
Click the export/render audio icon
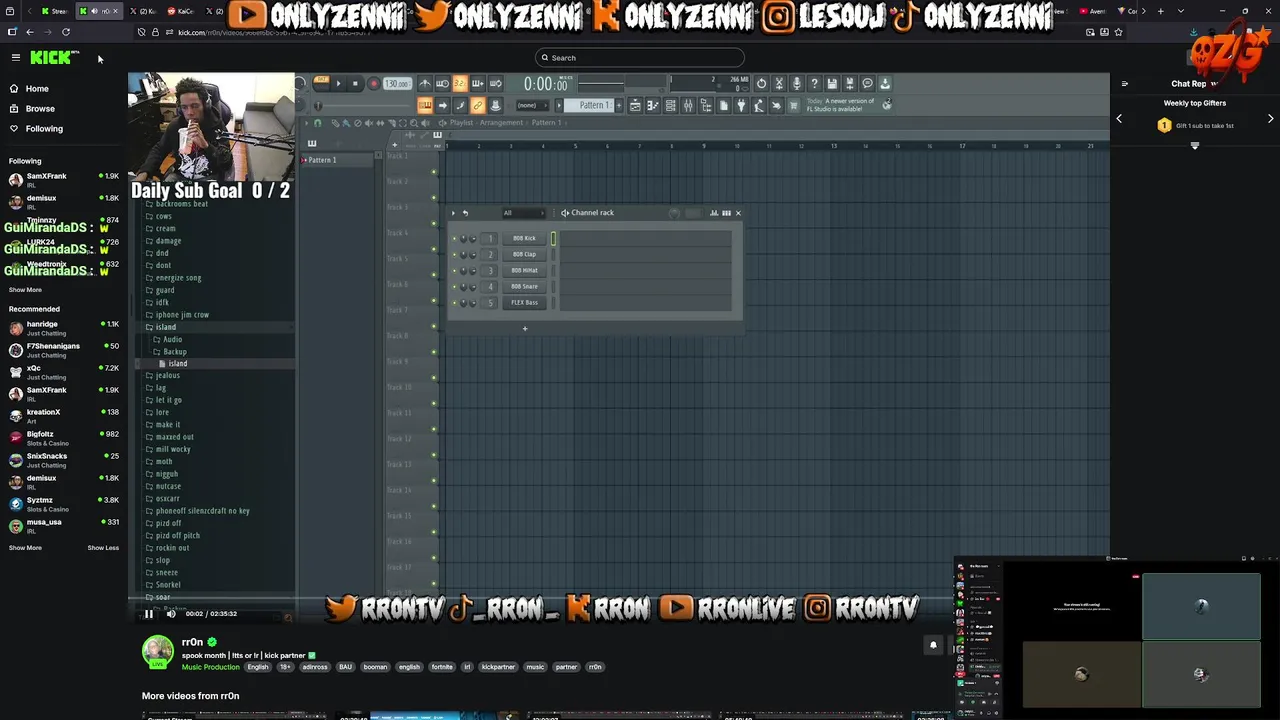849,83
